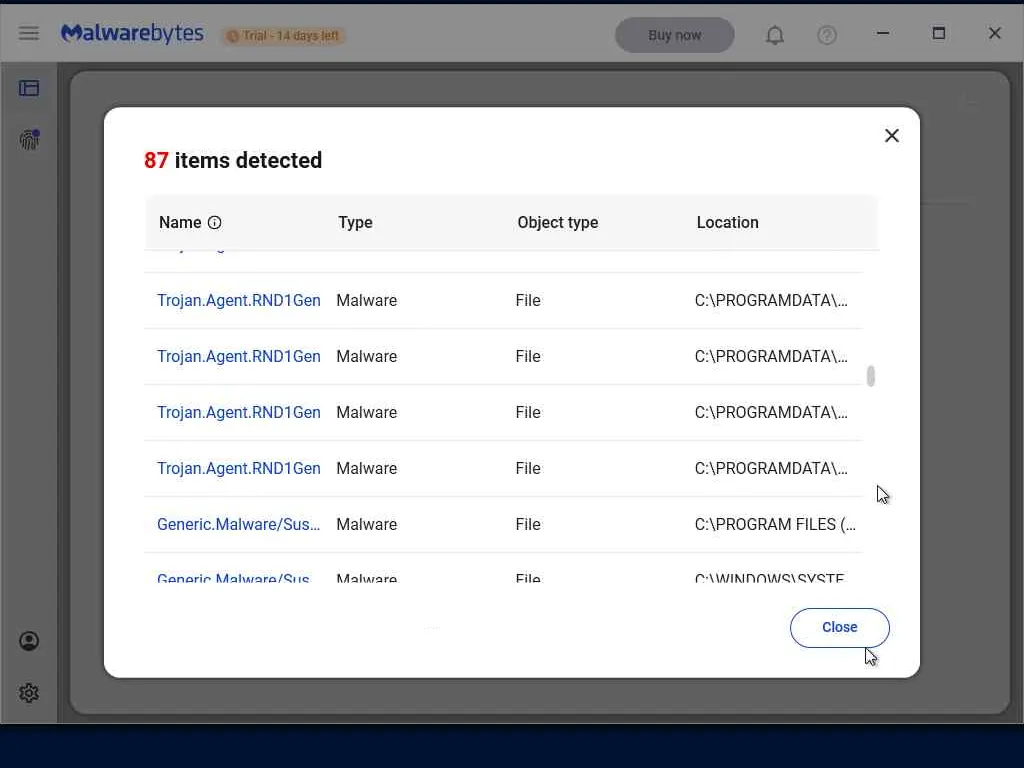Open the last fully visible Trojan.Agent.RND1Gen link

click(239, 468)
